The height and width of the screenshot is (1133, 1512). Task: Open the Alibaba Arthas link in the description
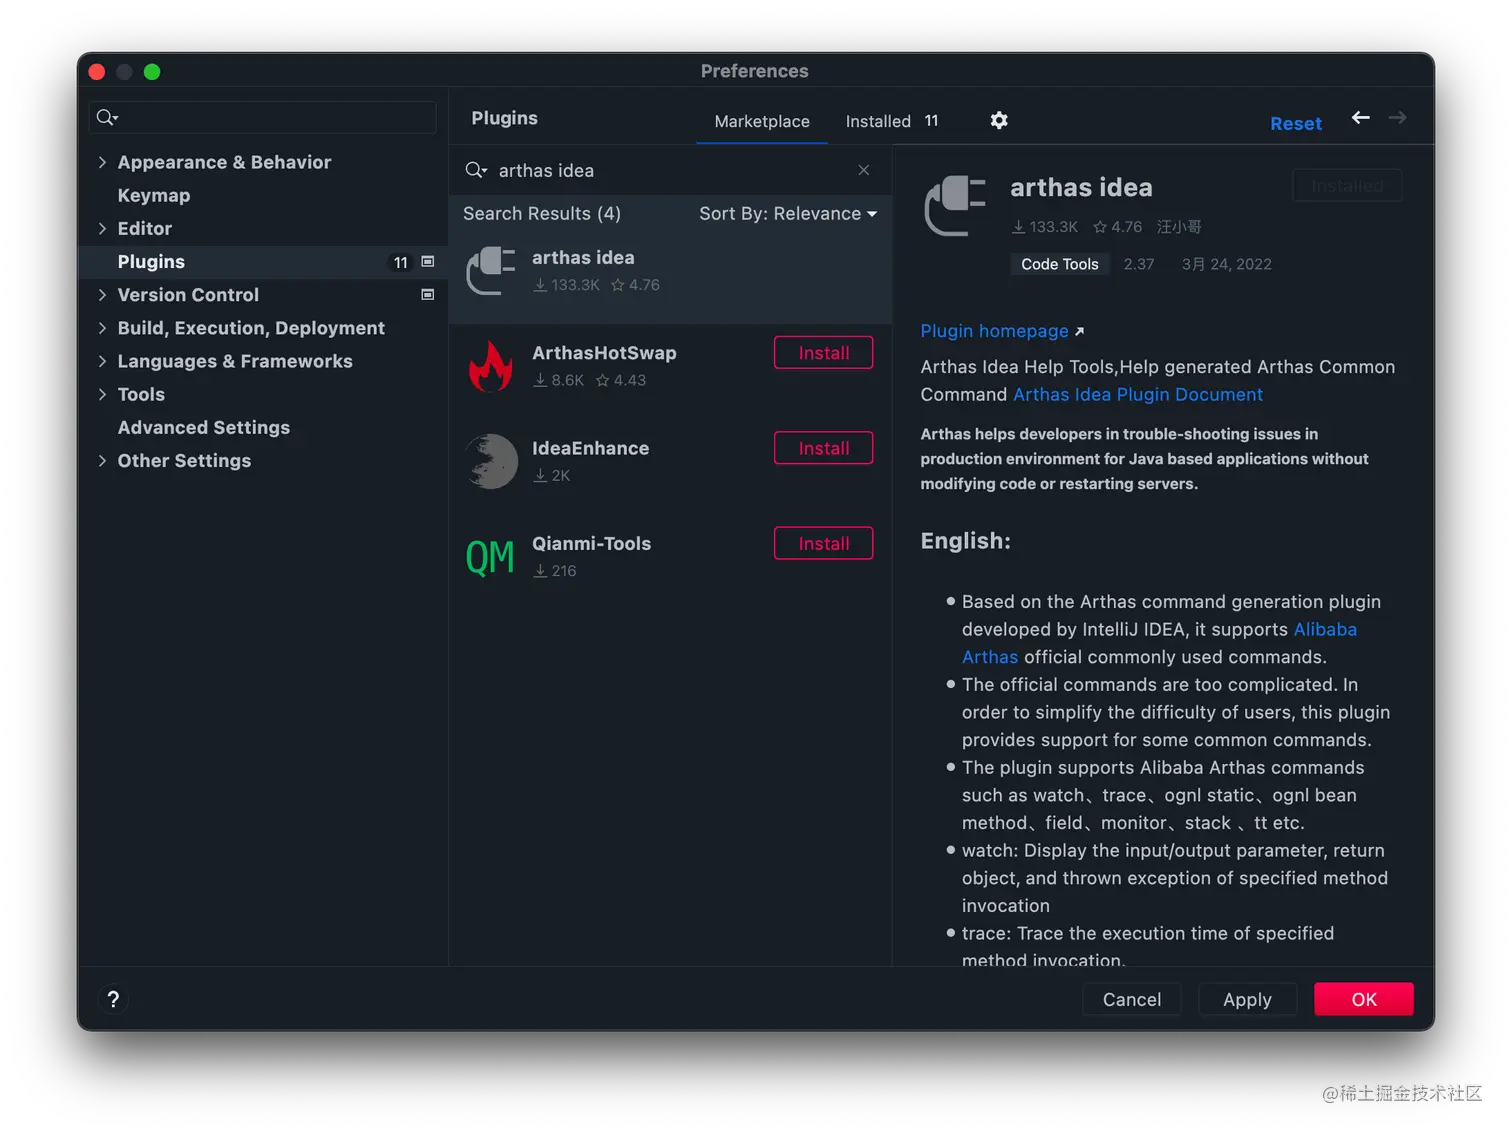(x=1325, y=629)
